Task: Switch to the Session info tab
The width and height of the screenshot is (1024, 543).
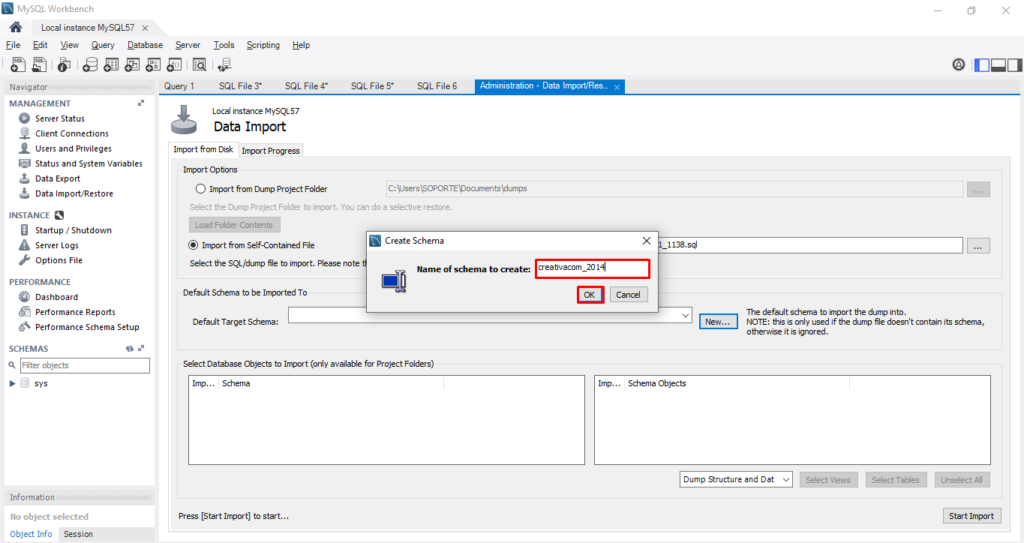Action: tap(78, 534)
